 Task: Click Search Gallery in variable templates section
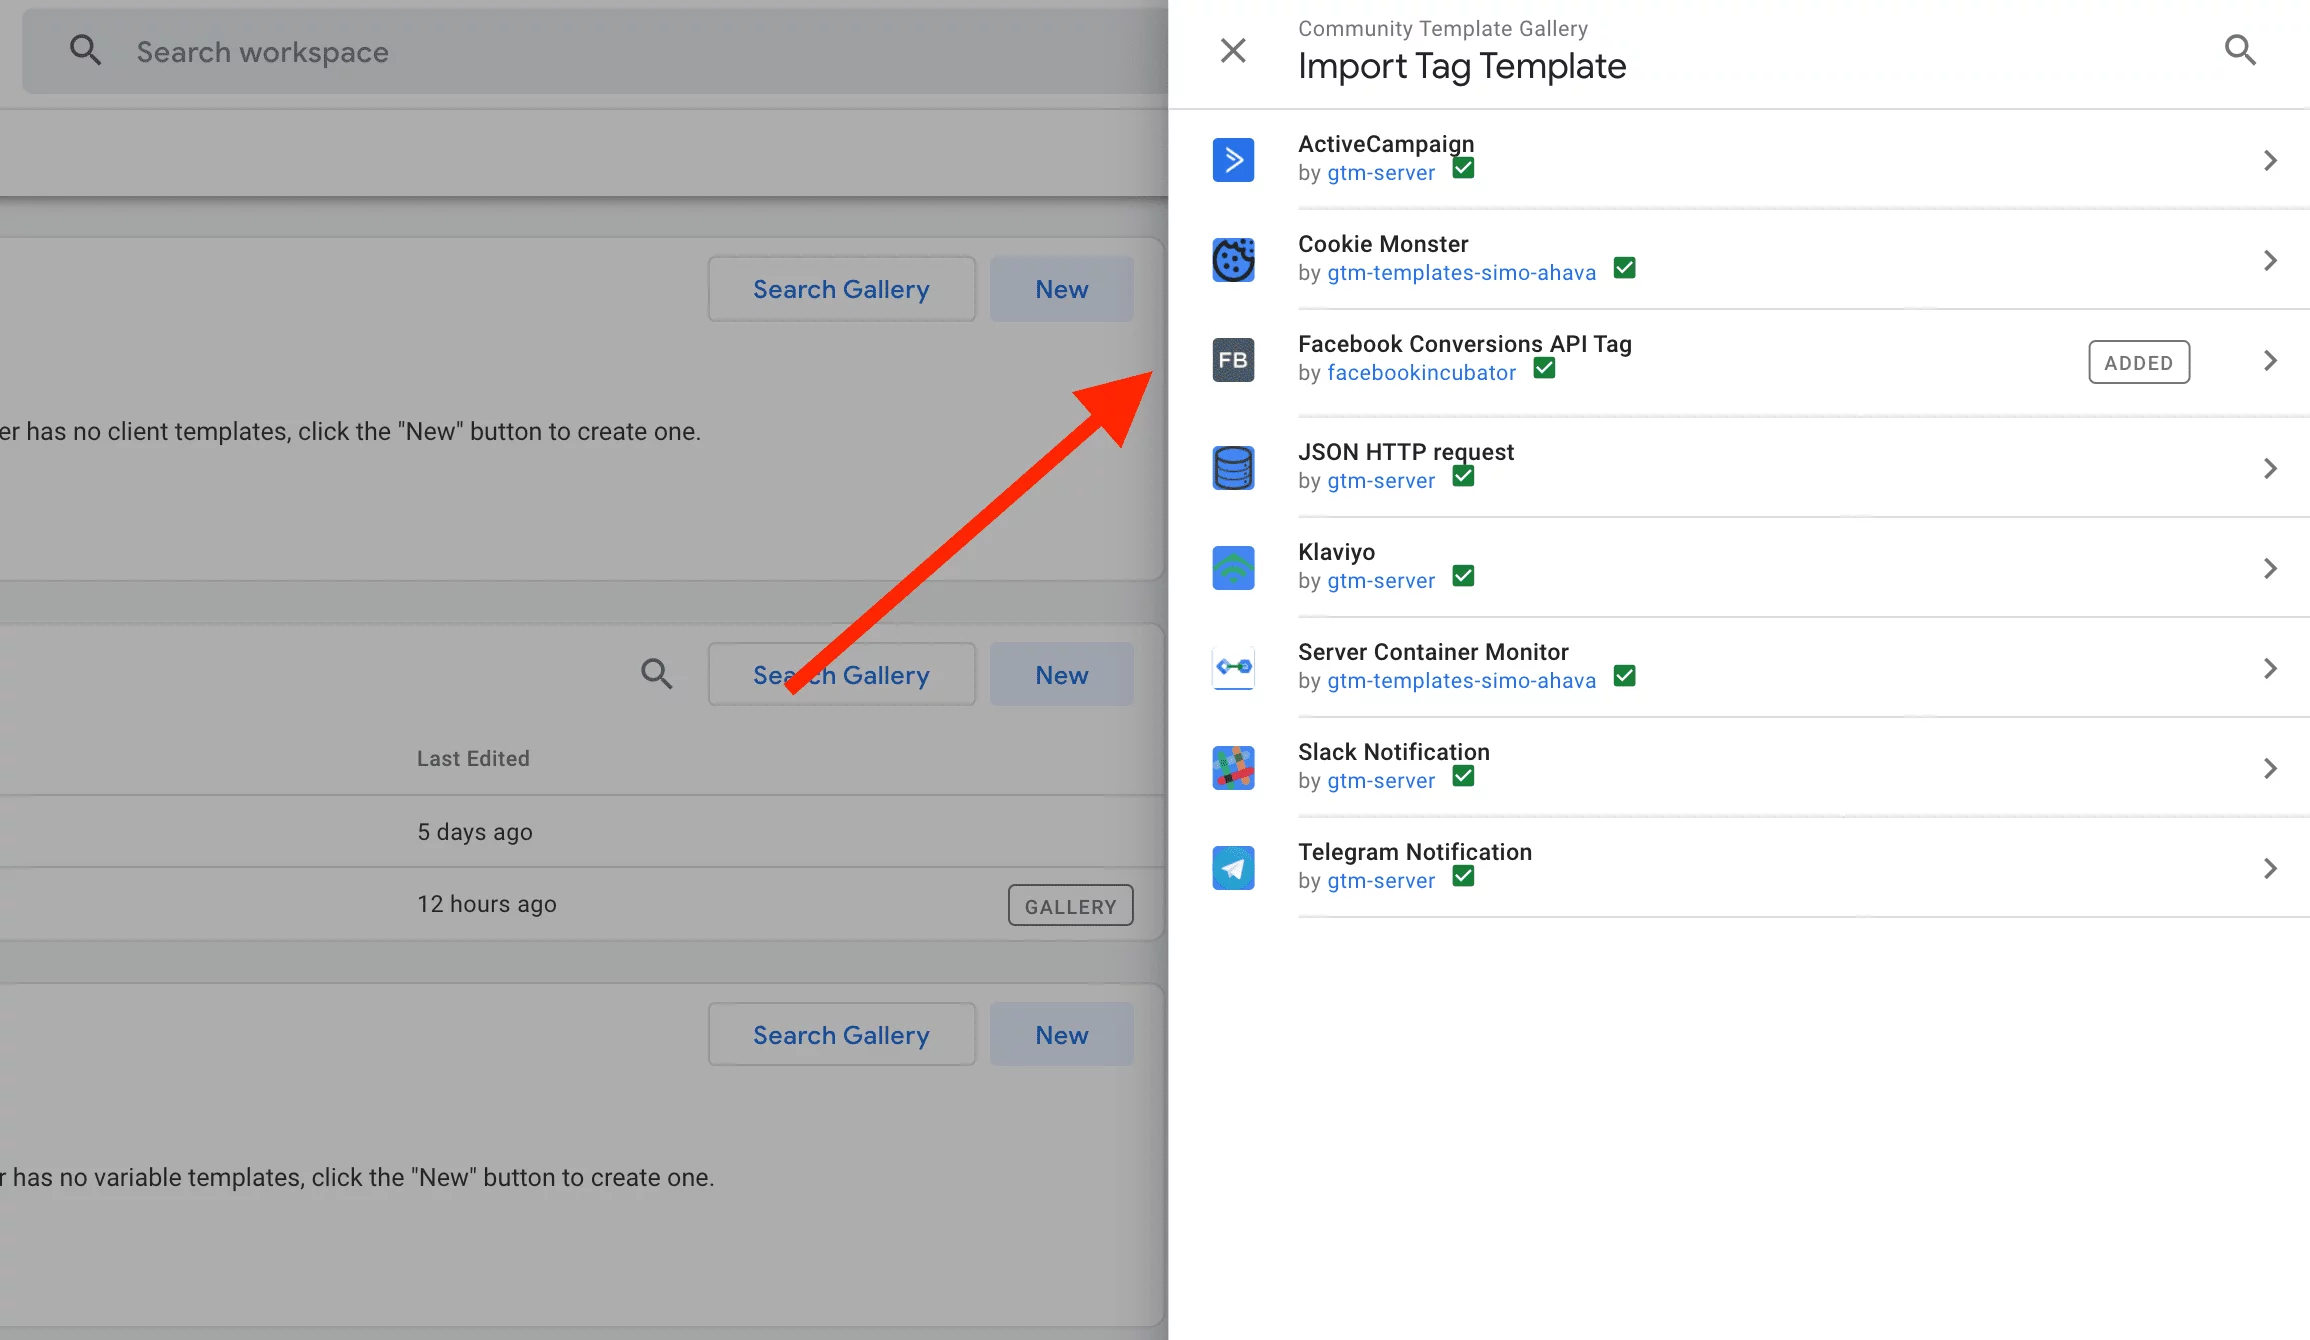[841, 1035]
